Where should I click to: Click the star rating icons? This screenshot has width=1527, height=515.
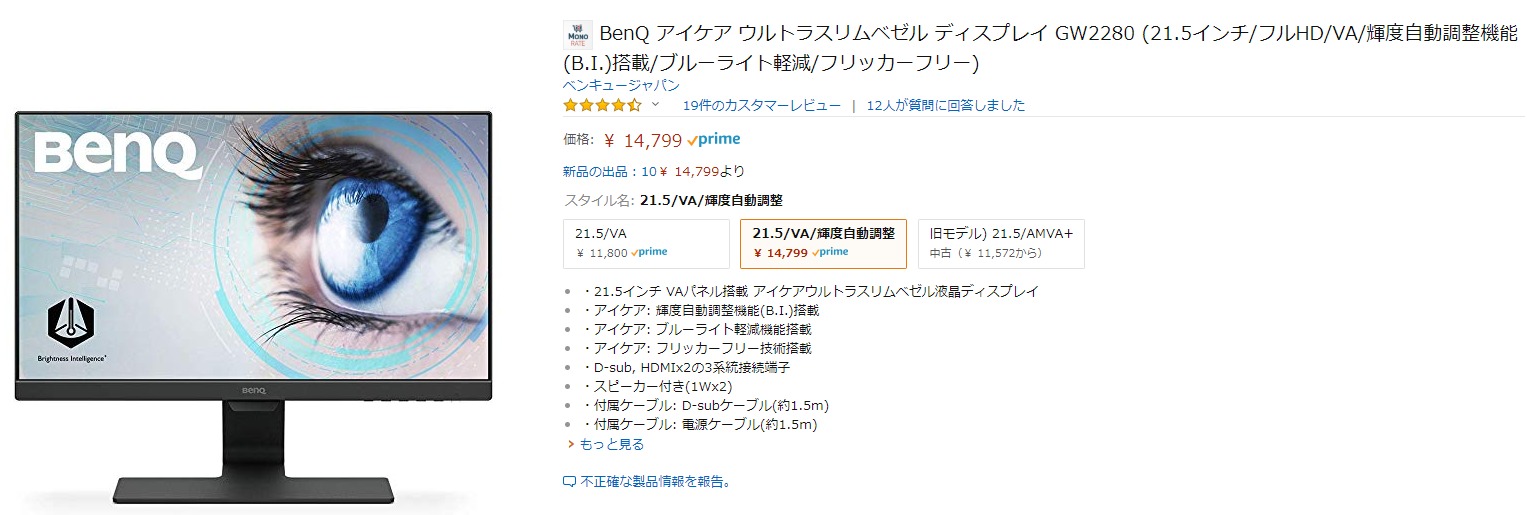coord(602,105)
